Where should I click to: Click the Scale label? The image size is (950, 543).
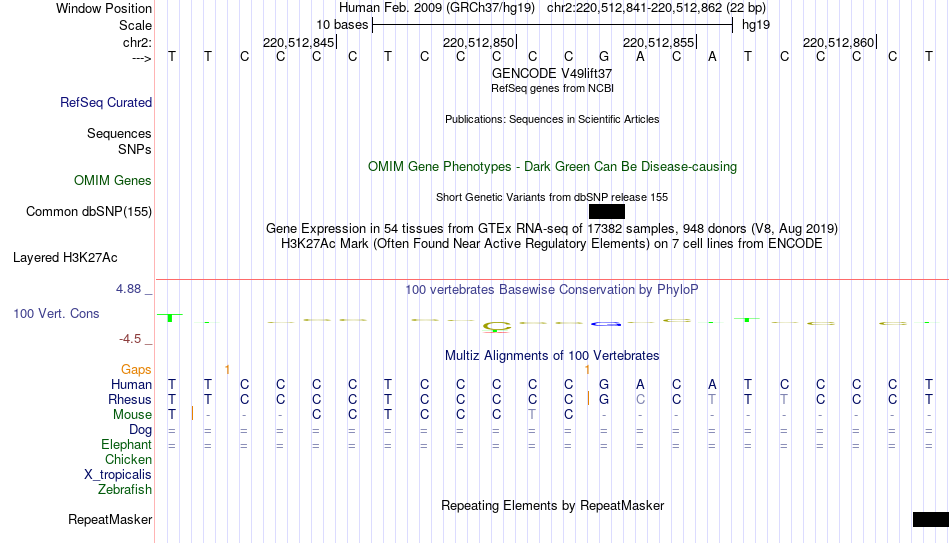click(136, 25)
